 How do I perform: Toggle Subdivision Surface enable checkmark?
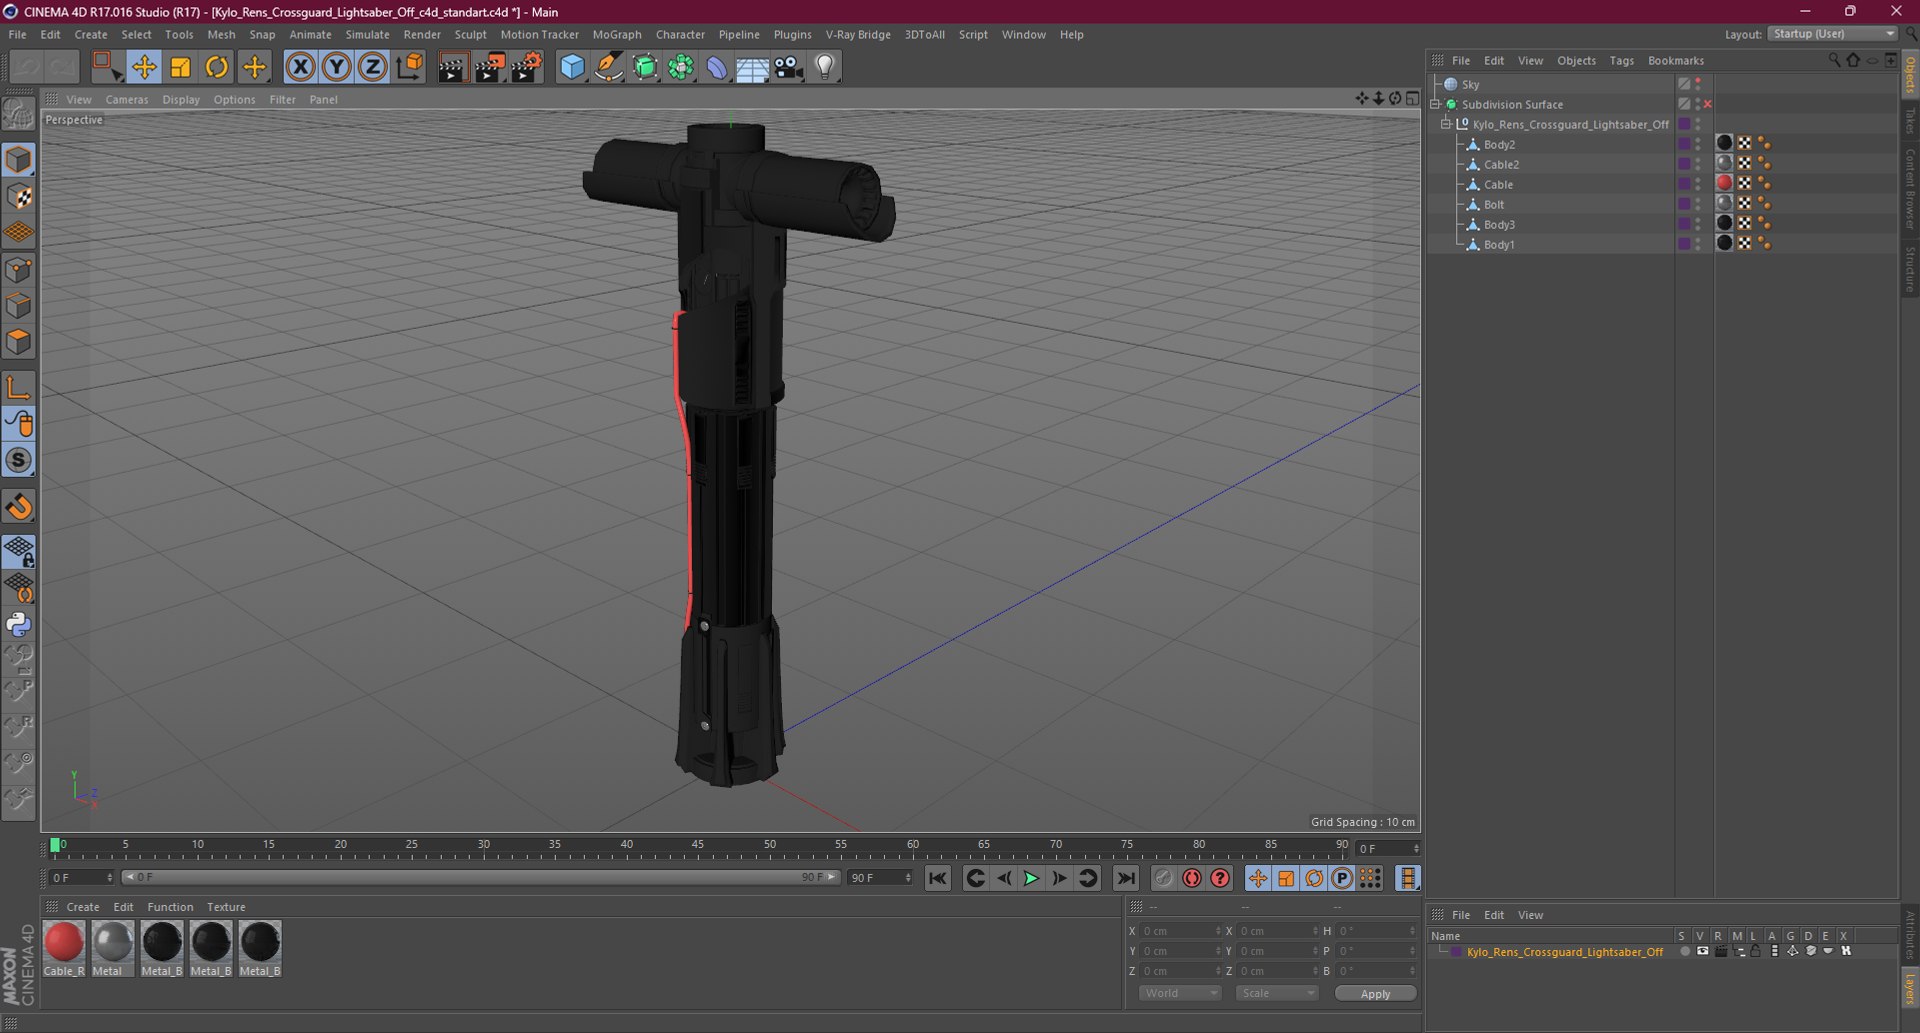click(x=1707, y=104)
